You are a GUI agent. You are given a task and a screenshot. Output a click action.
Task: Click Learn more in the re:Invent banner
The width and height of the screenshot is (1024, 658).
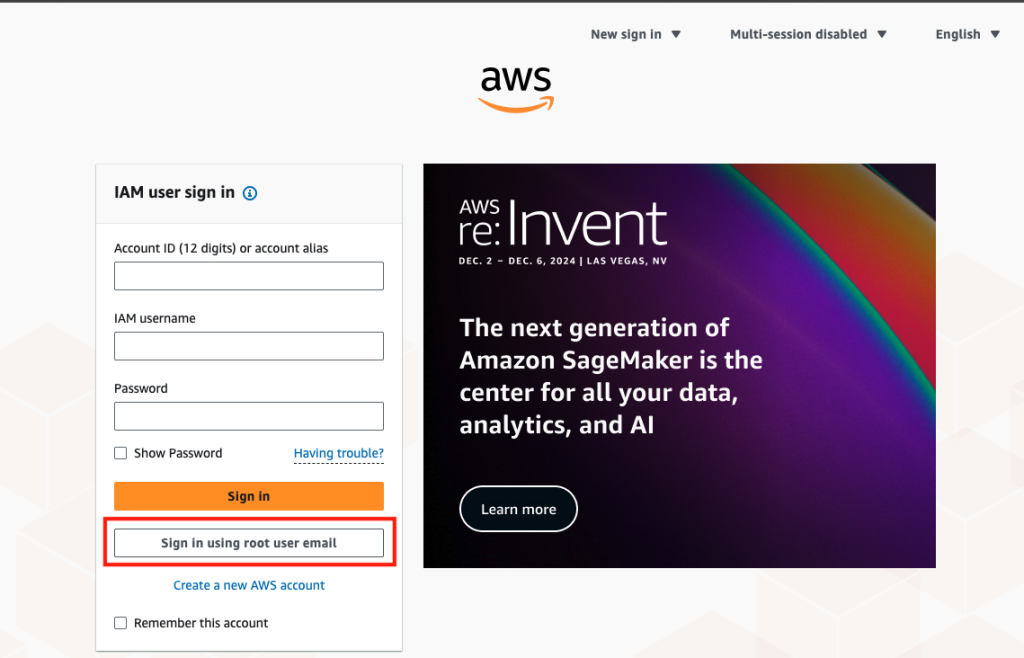pyautogui.click(x=519, y=509)
